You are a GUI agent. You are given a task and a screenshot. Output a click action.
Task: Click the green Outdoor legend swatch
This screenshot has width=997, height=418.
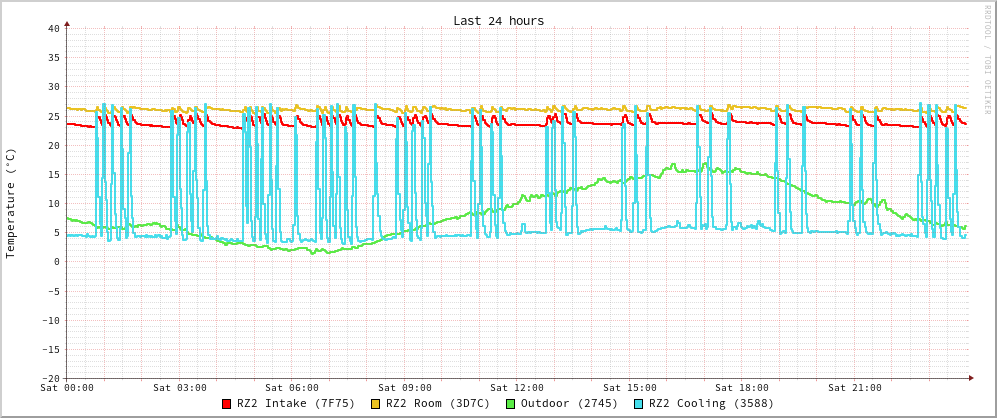(x=510, y=404)
